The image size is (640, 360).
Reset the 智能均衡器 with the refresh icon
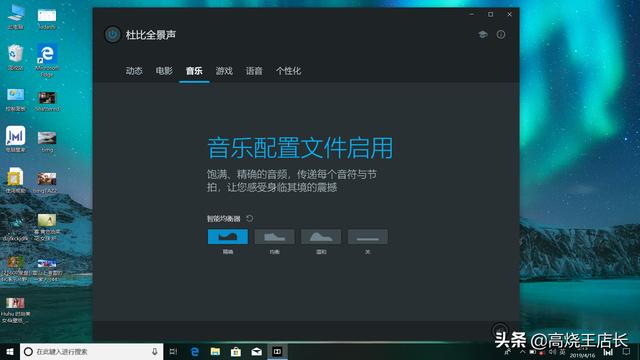249,218
